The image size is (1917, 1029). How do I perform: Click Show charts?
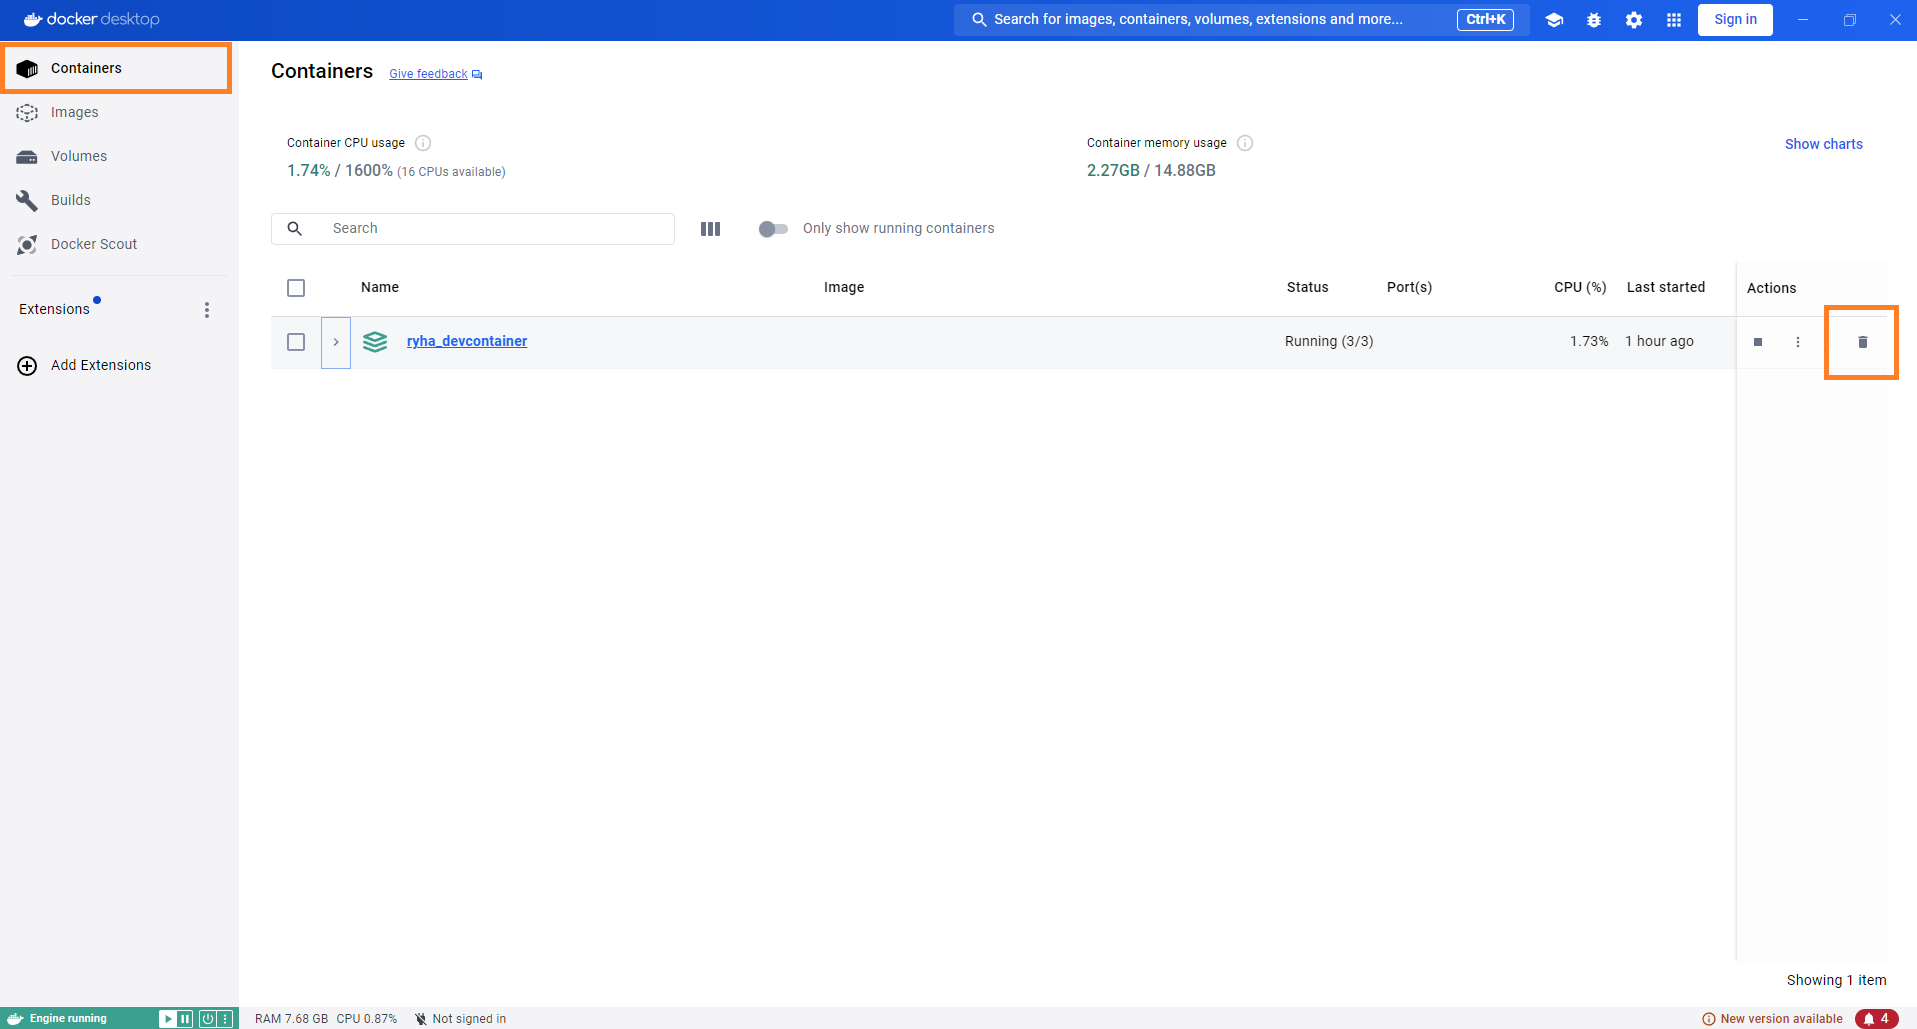[1823, 144]
